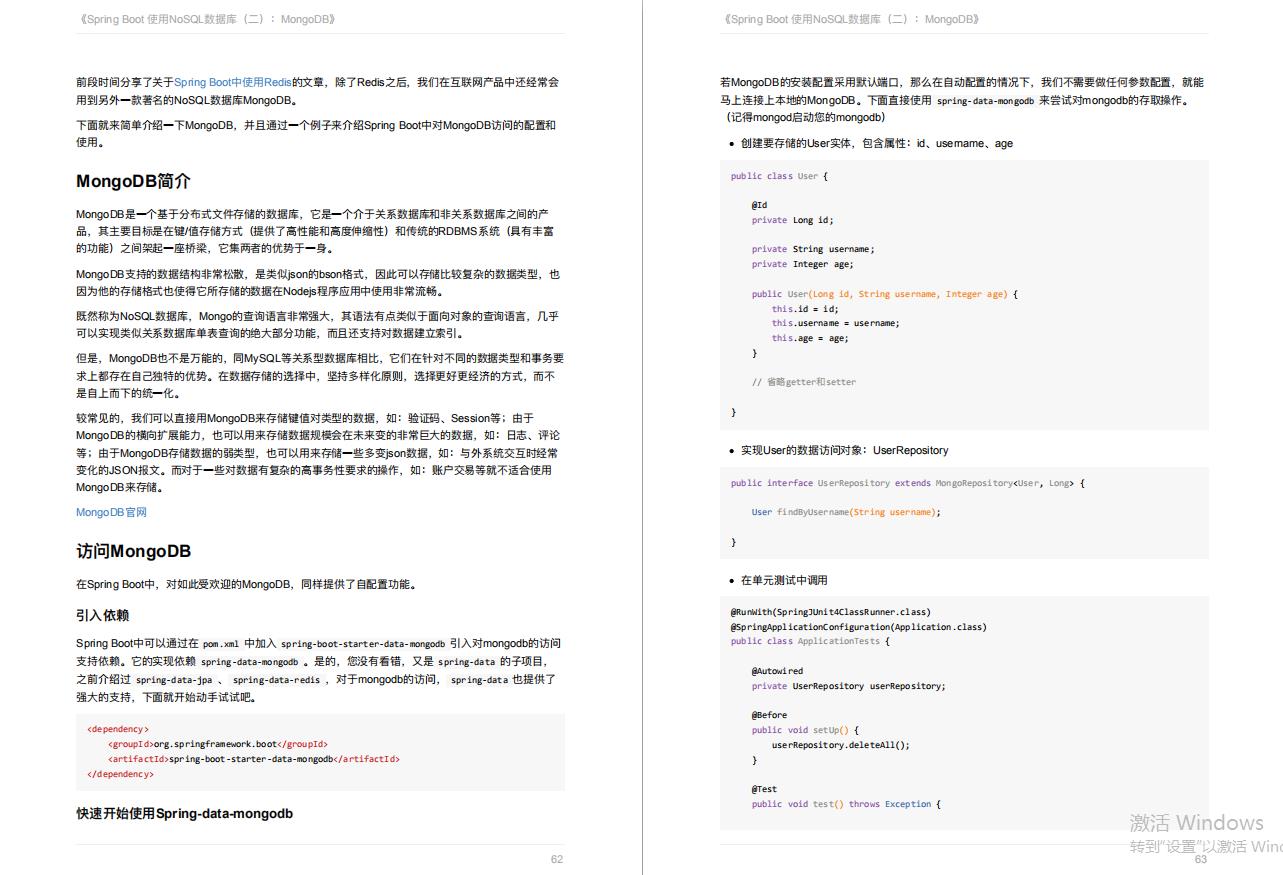
Task: Click the 'MongoDB简介' heading
Action: pyautogui.click(x=133, y=181)
